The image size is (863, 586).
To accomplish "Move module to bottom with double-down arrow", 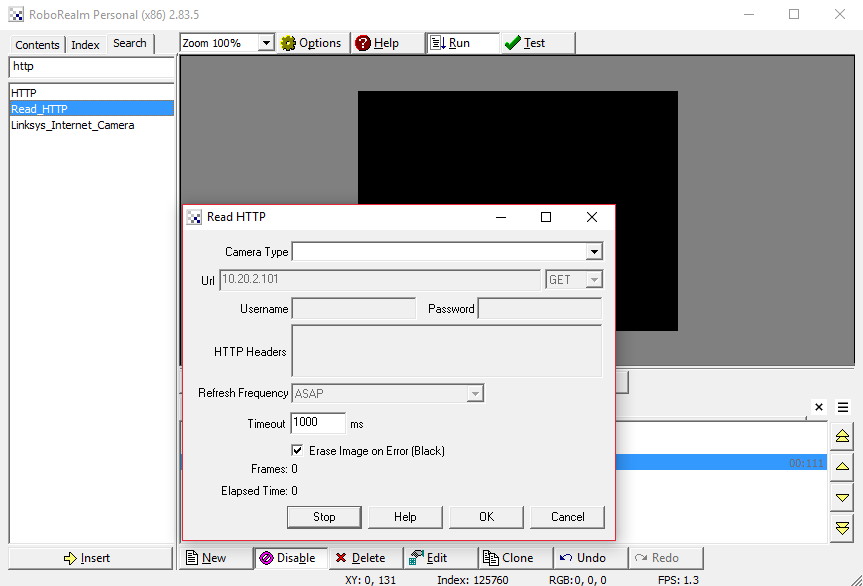I will coord(842,527).
